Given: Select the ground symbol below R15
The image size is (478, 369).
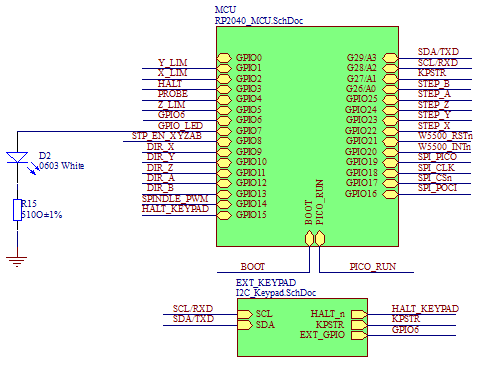Looking at the screenshot, I should pos(17,261).
